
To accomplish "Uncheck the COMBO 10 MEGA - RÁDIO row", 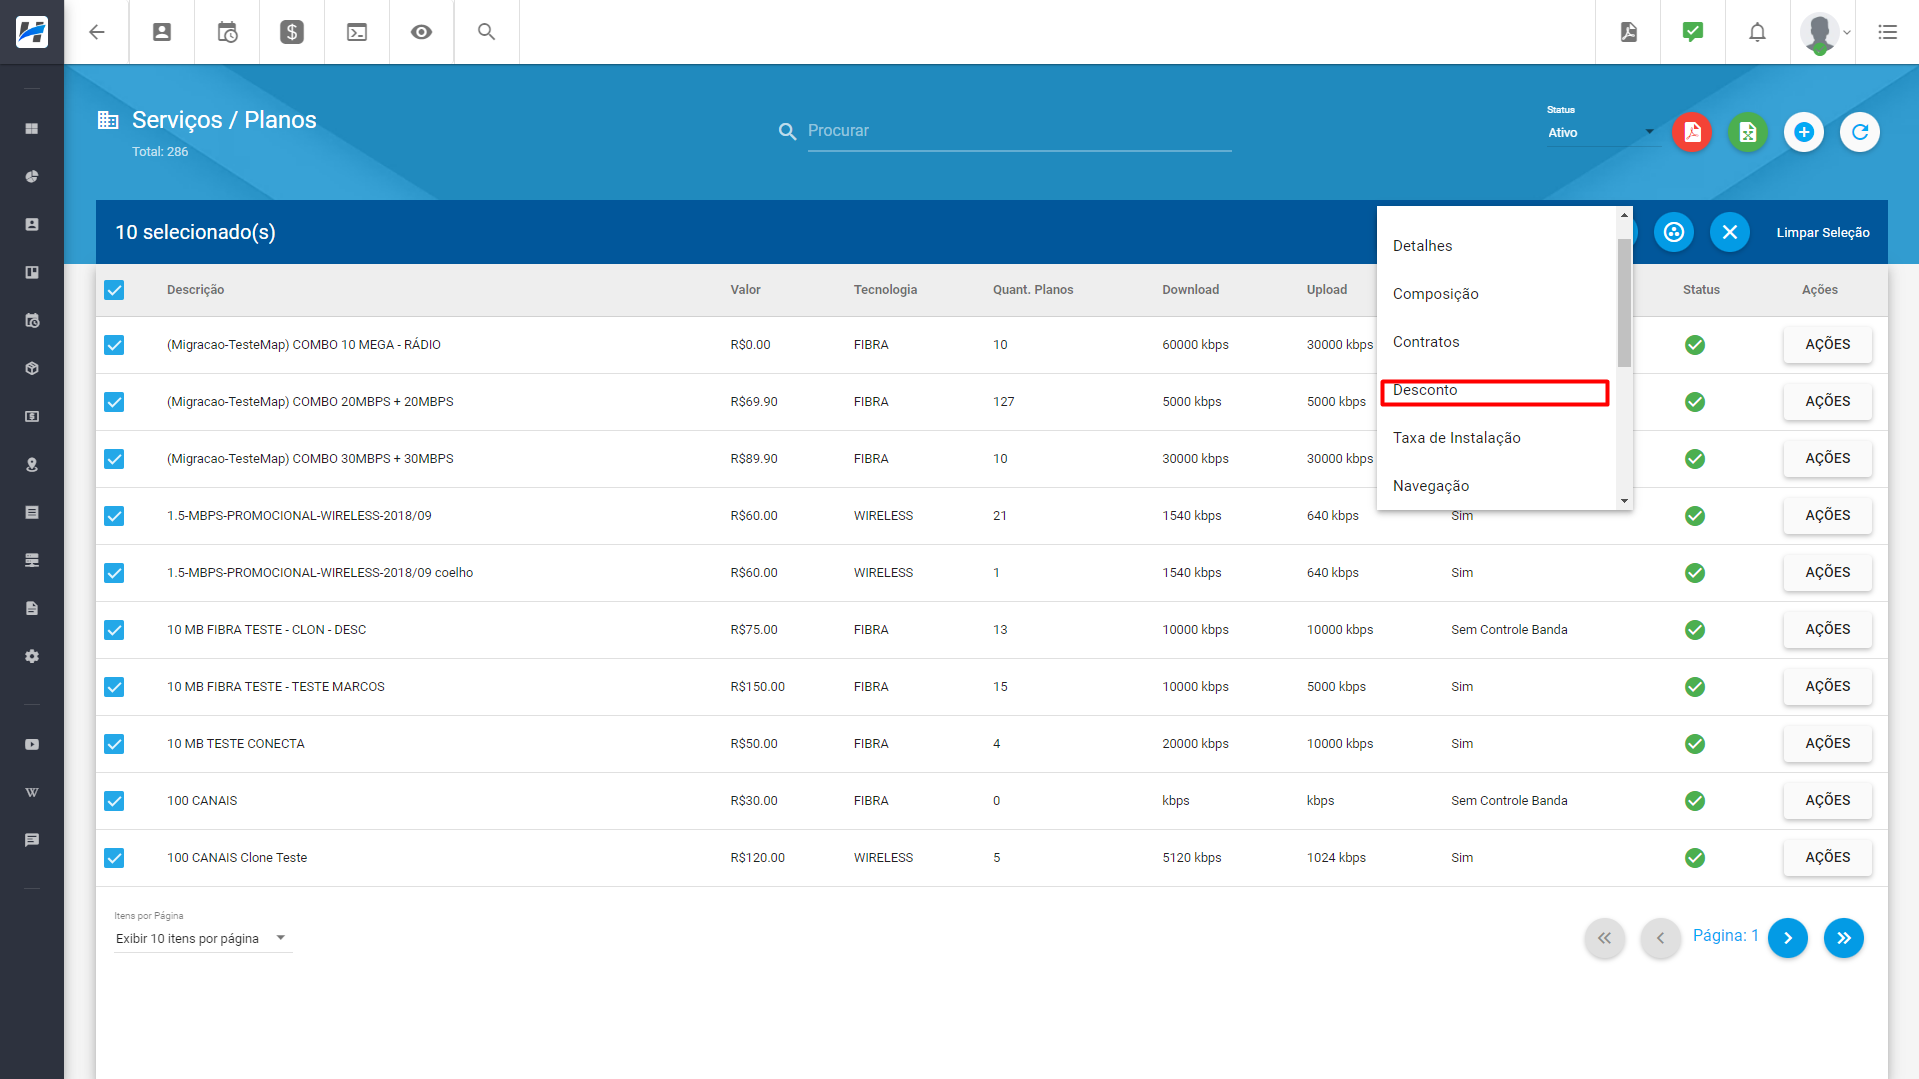I will (x=114, y=345).
